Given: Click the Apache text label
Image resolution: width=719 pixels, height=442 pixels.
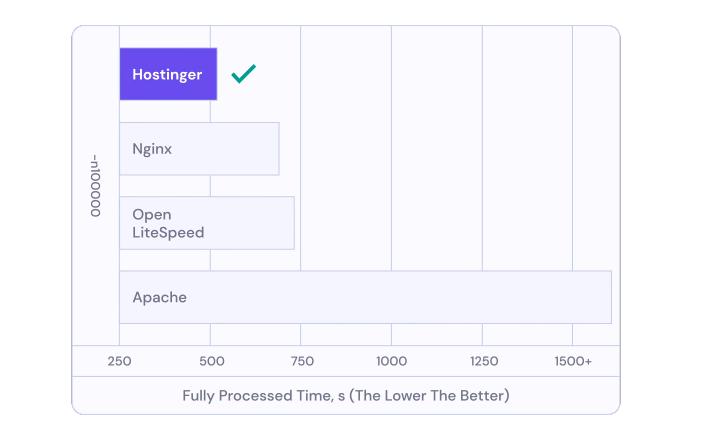Looking at the screenshot, I should (159, 297).
